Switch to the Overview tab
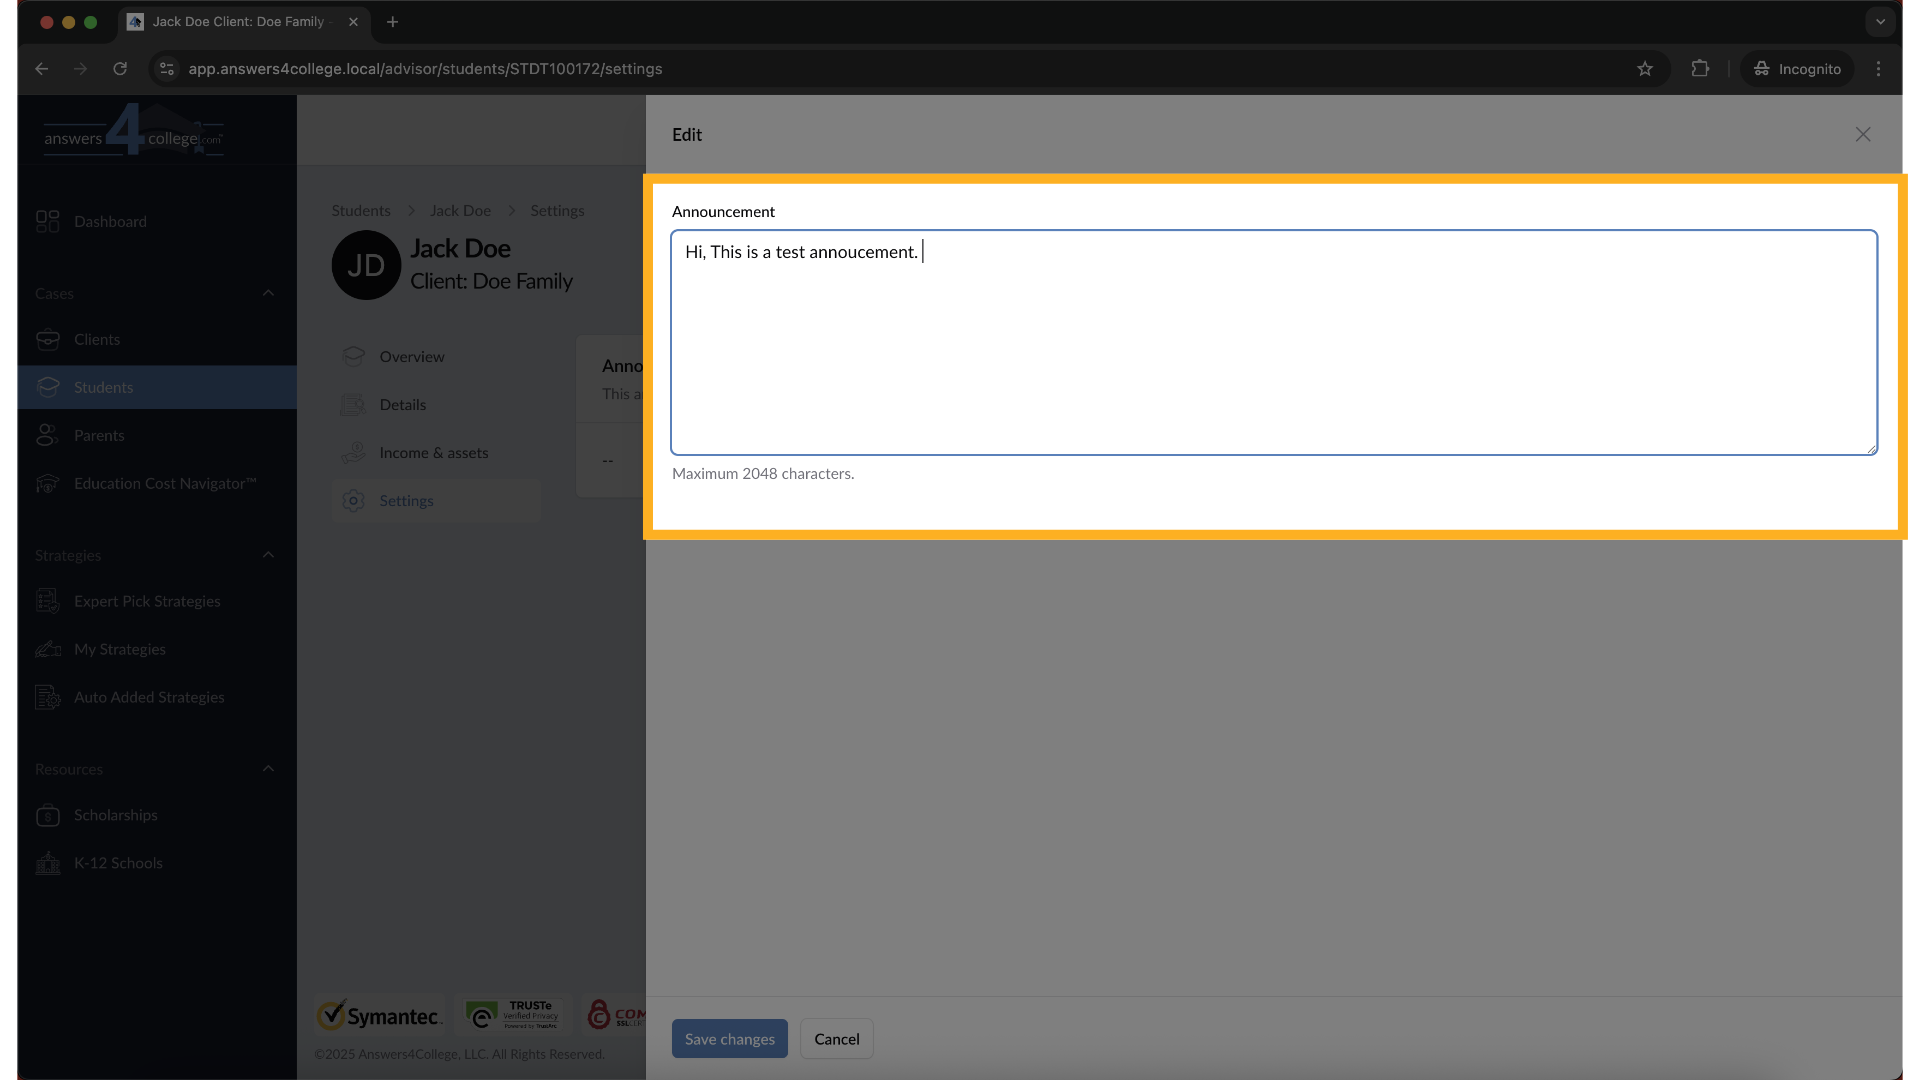 pyautogui.click(x=411, y=357)
